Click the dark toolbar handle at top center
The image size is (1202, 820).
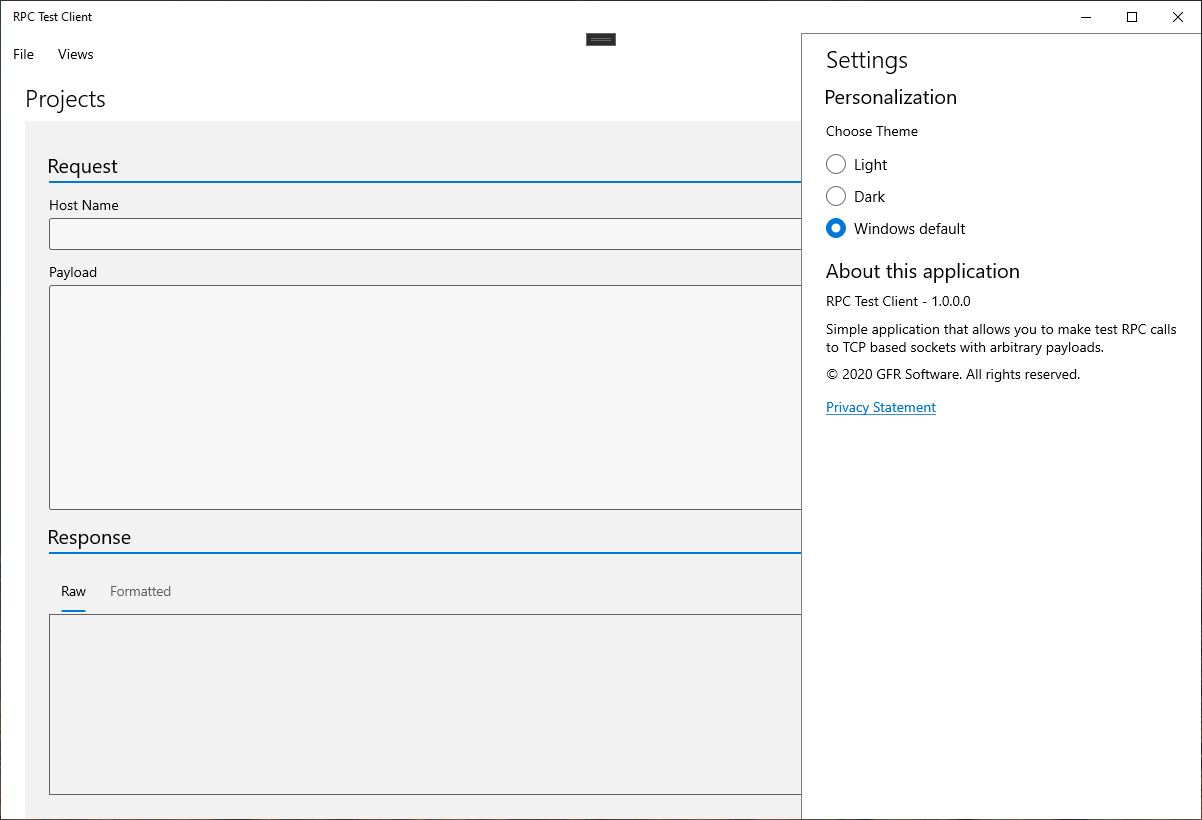coord(601,39)
